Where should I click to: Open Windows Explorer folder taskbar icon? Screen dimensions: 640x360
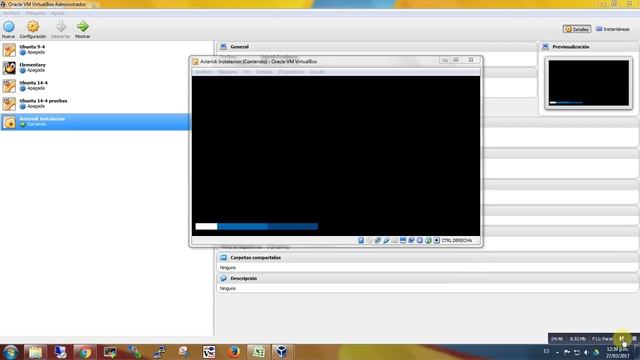[x=36, y=352]
